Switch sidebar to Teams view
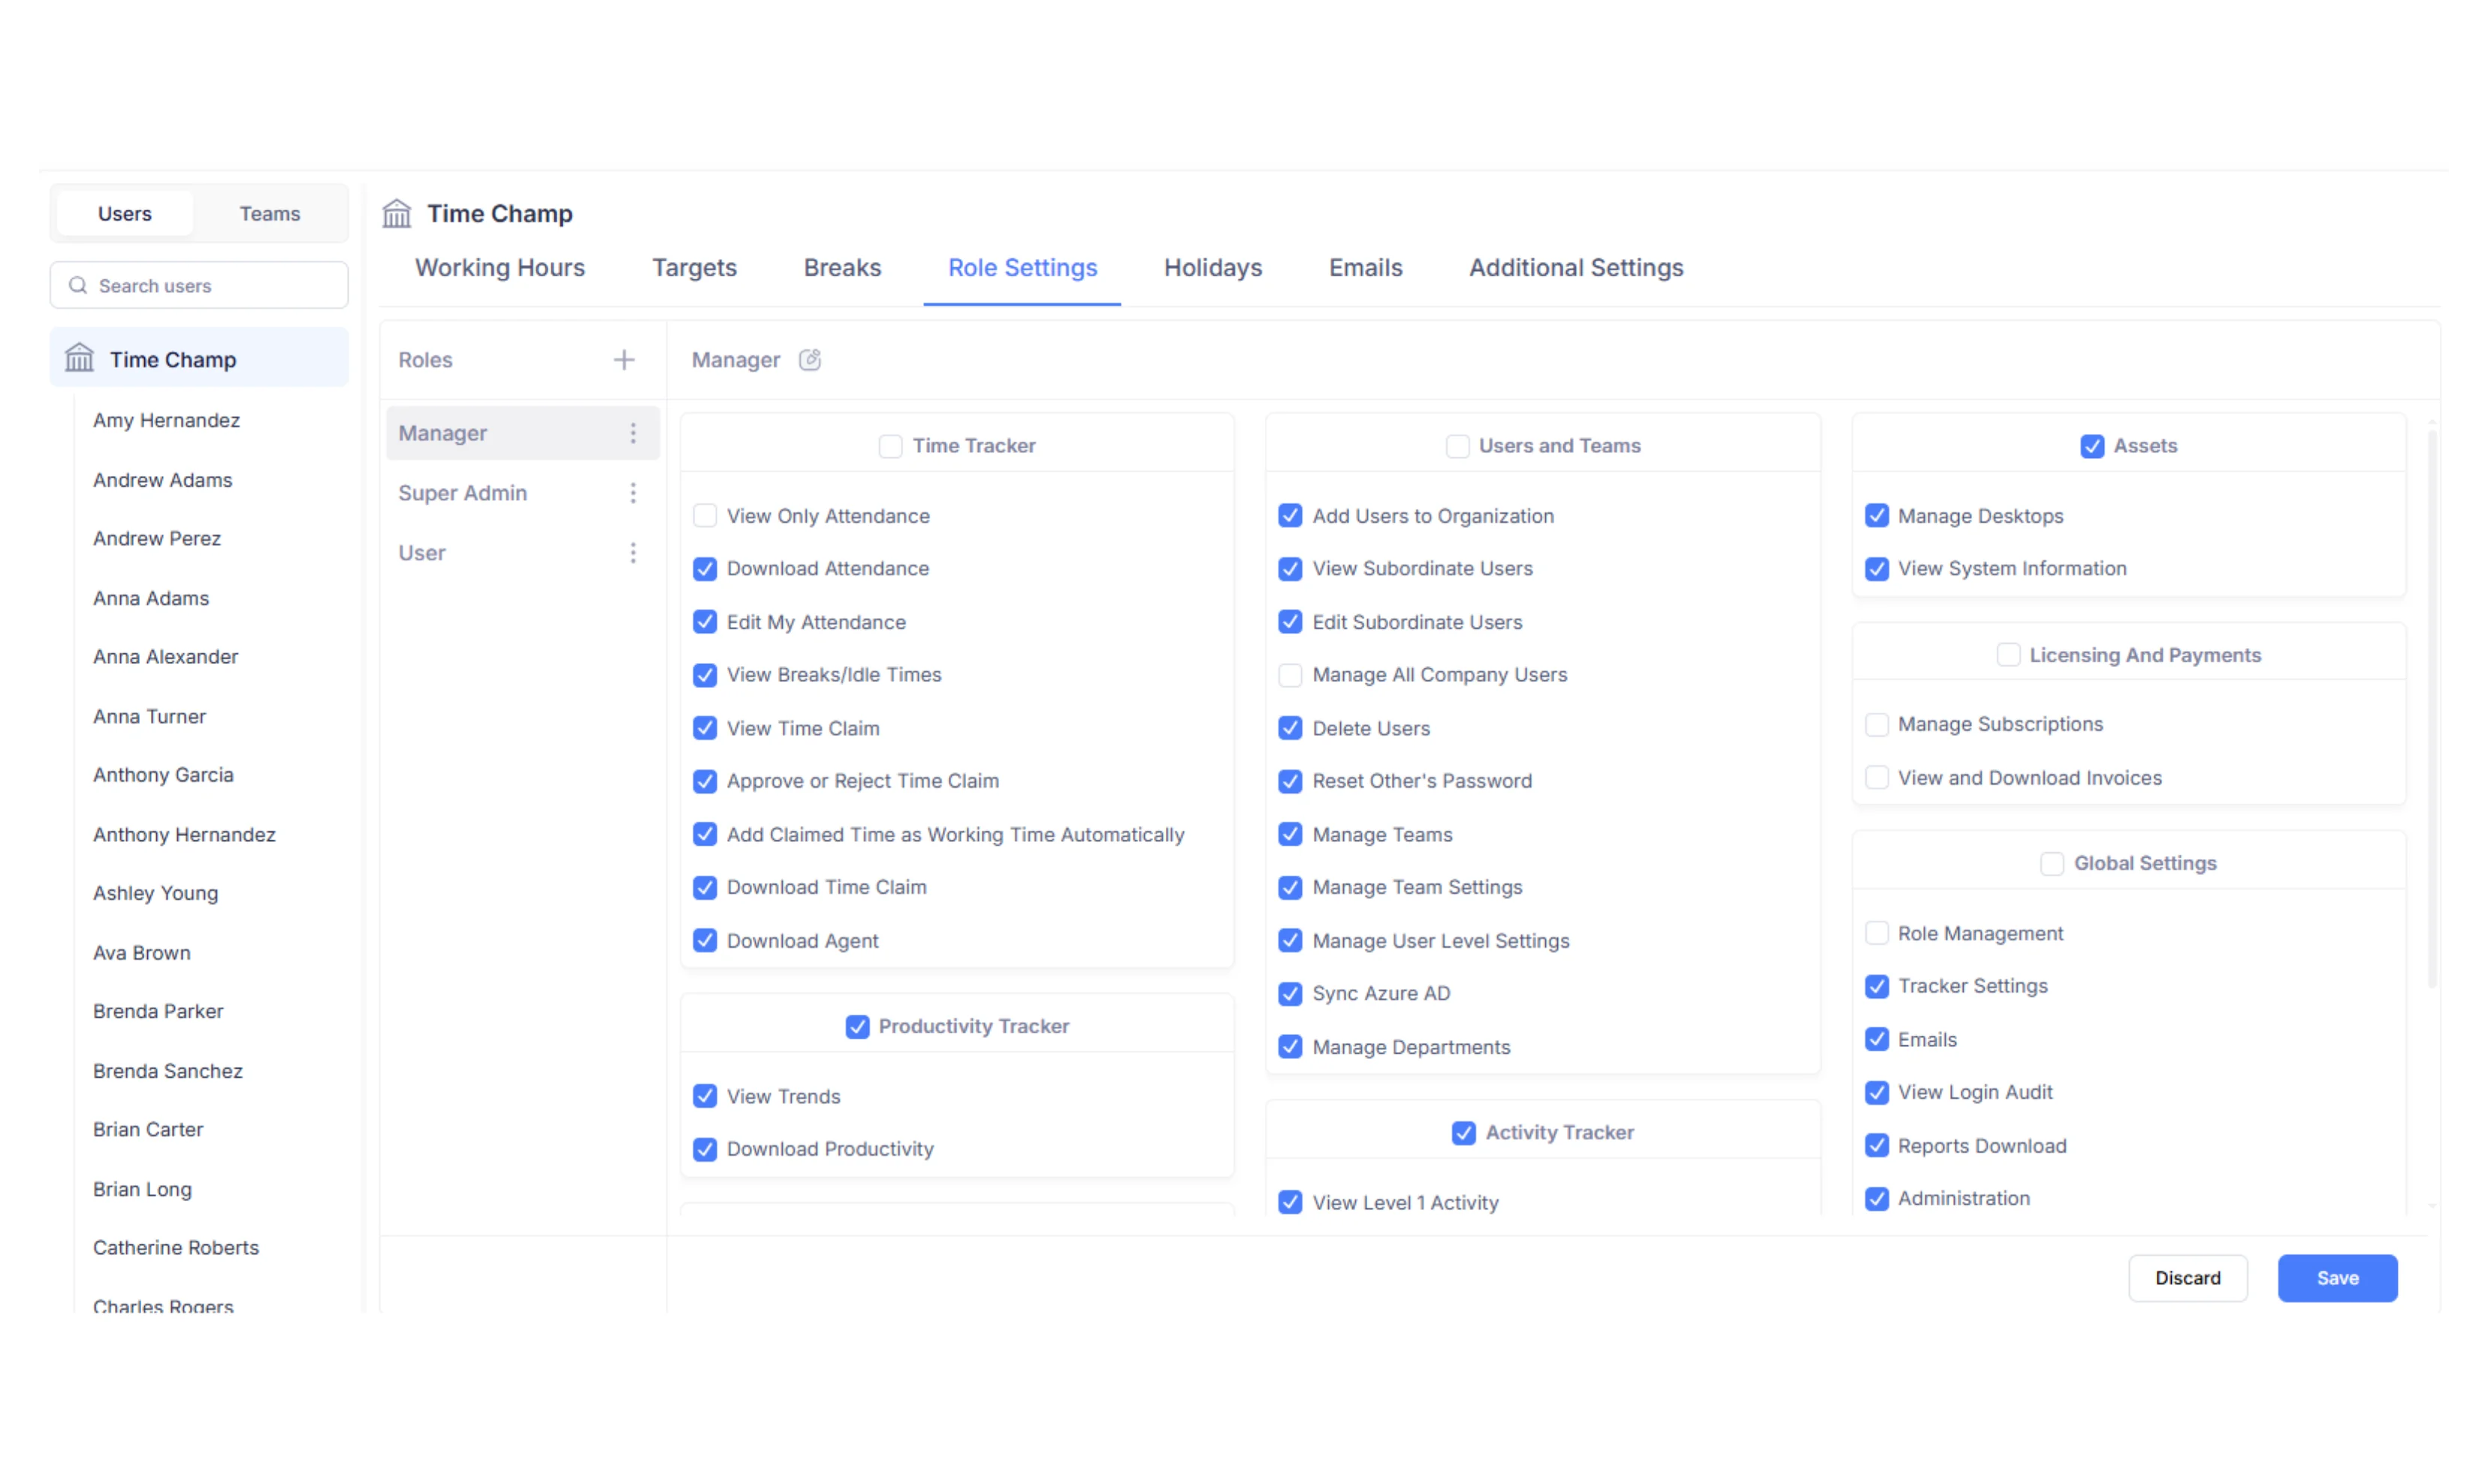Image resolution: width=2488 pixels, height=1484 pixels. [x=270, y=214]
